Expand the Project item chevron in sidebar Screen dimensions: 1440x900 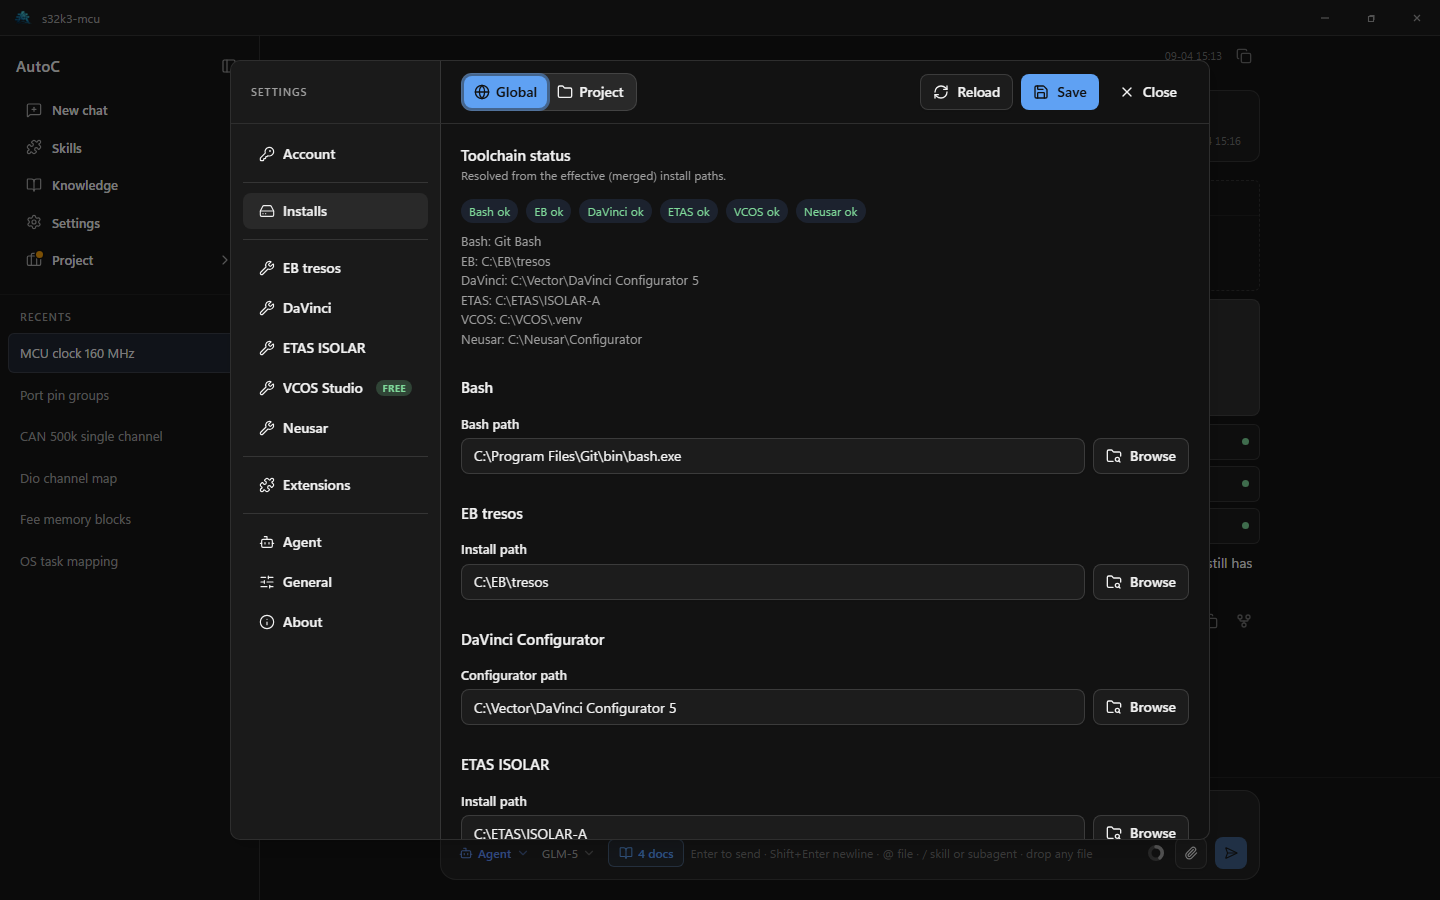(x=224, y=260)
